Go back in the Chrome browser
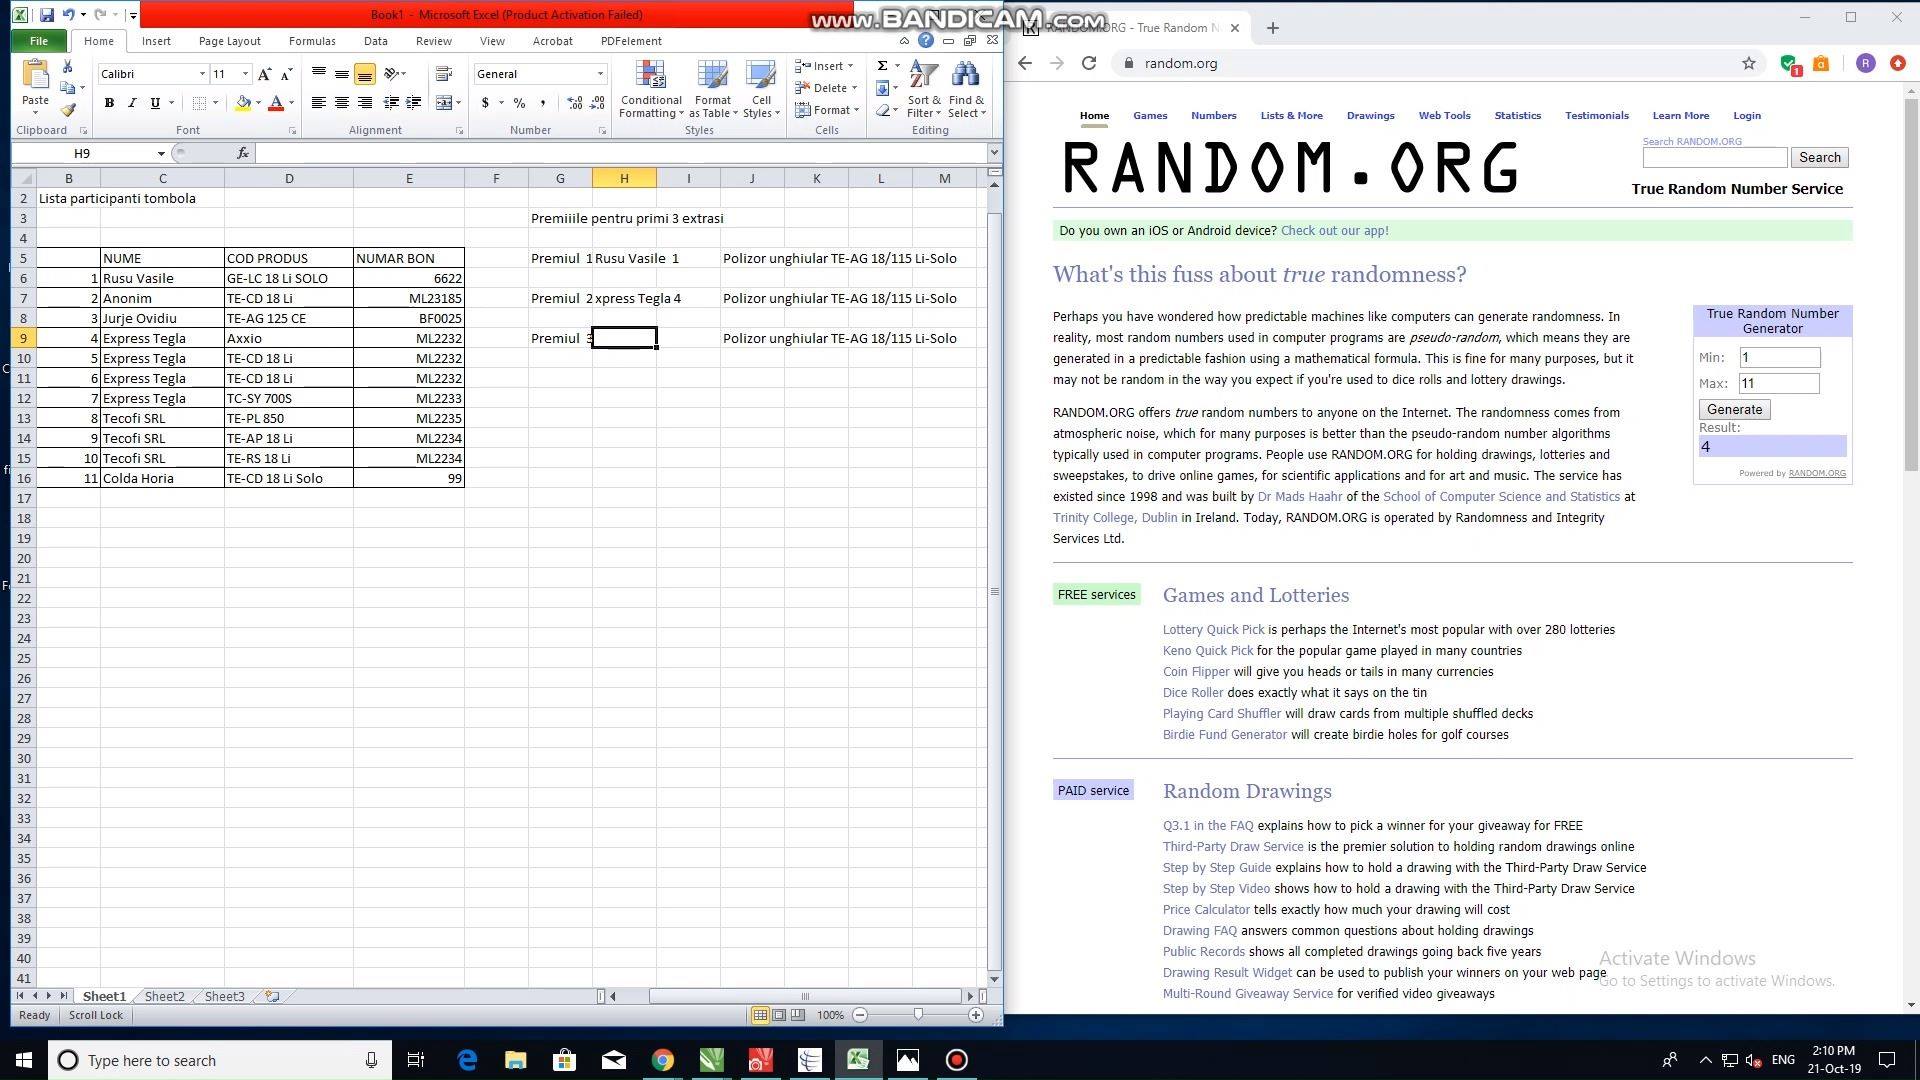The image size is (1920, 1080). pyautogui.click(x=1025, y=63)
